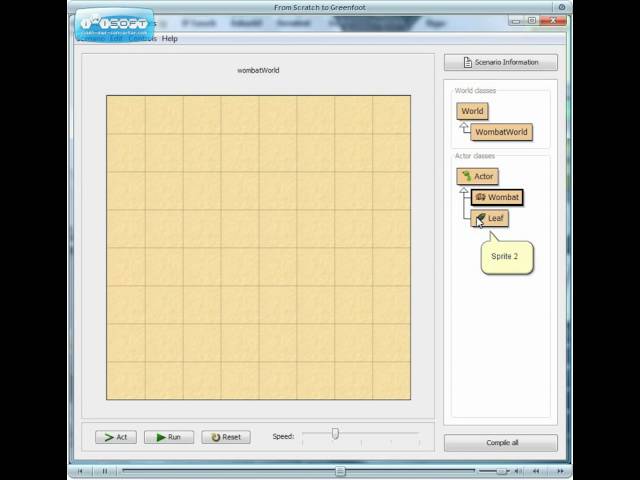Click the Greenfoot window minimize button
The width and height of the screenshot is (640, 480).
(517, 20)
